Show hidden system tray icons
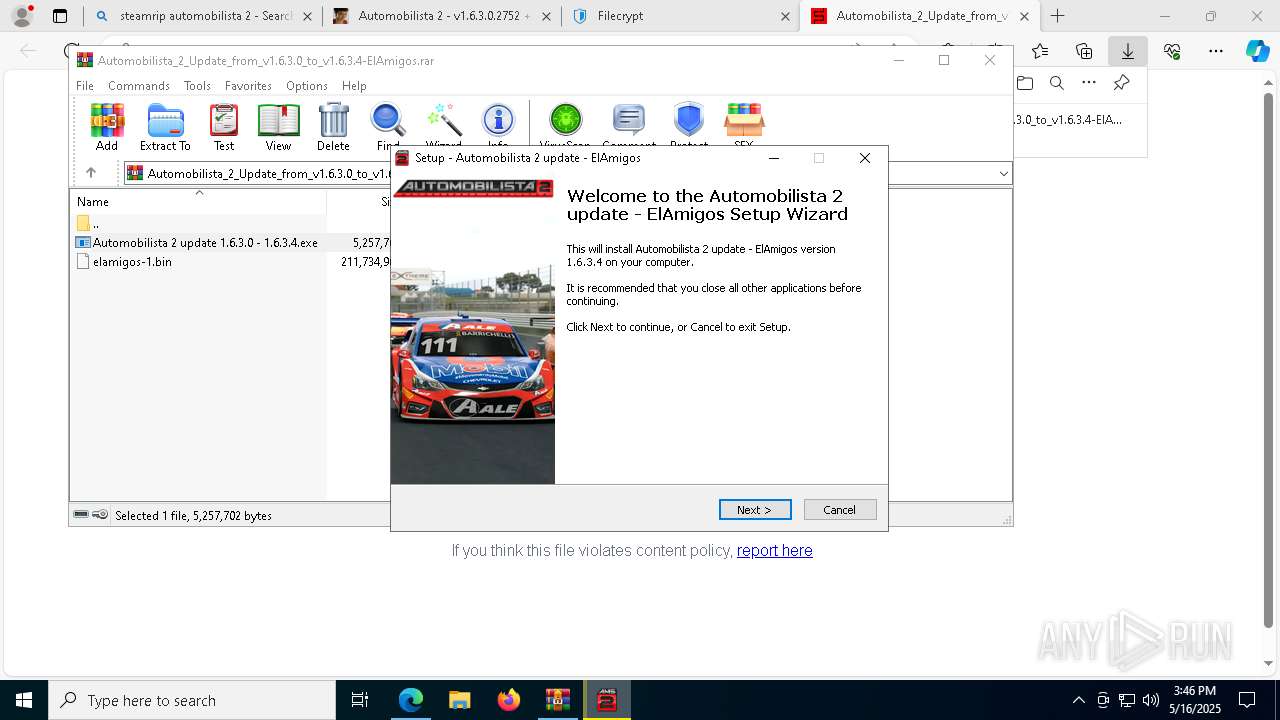This screenshot has width=1280, height=720. click(1078, 700)
